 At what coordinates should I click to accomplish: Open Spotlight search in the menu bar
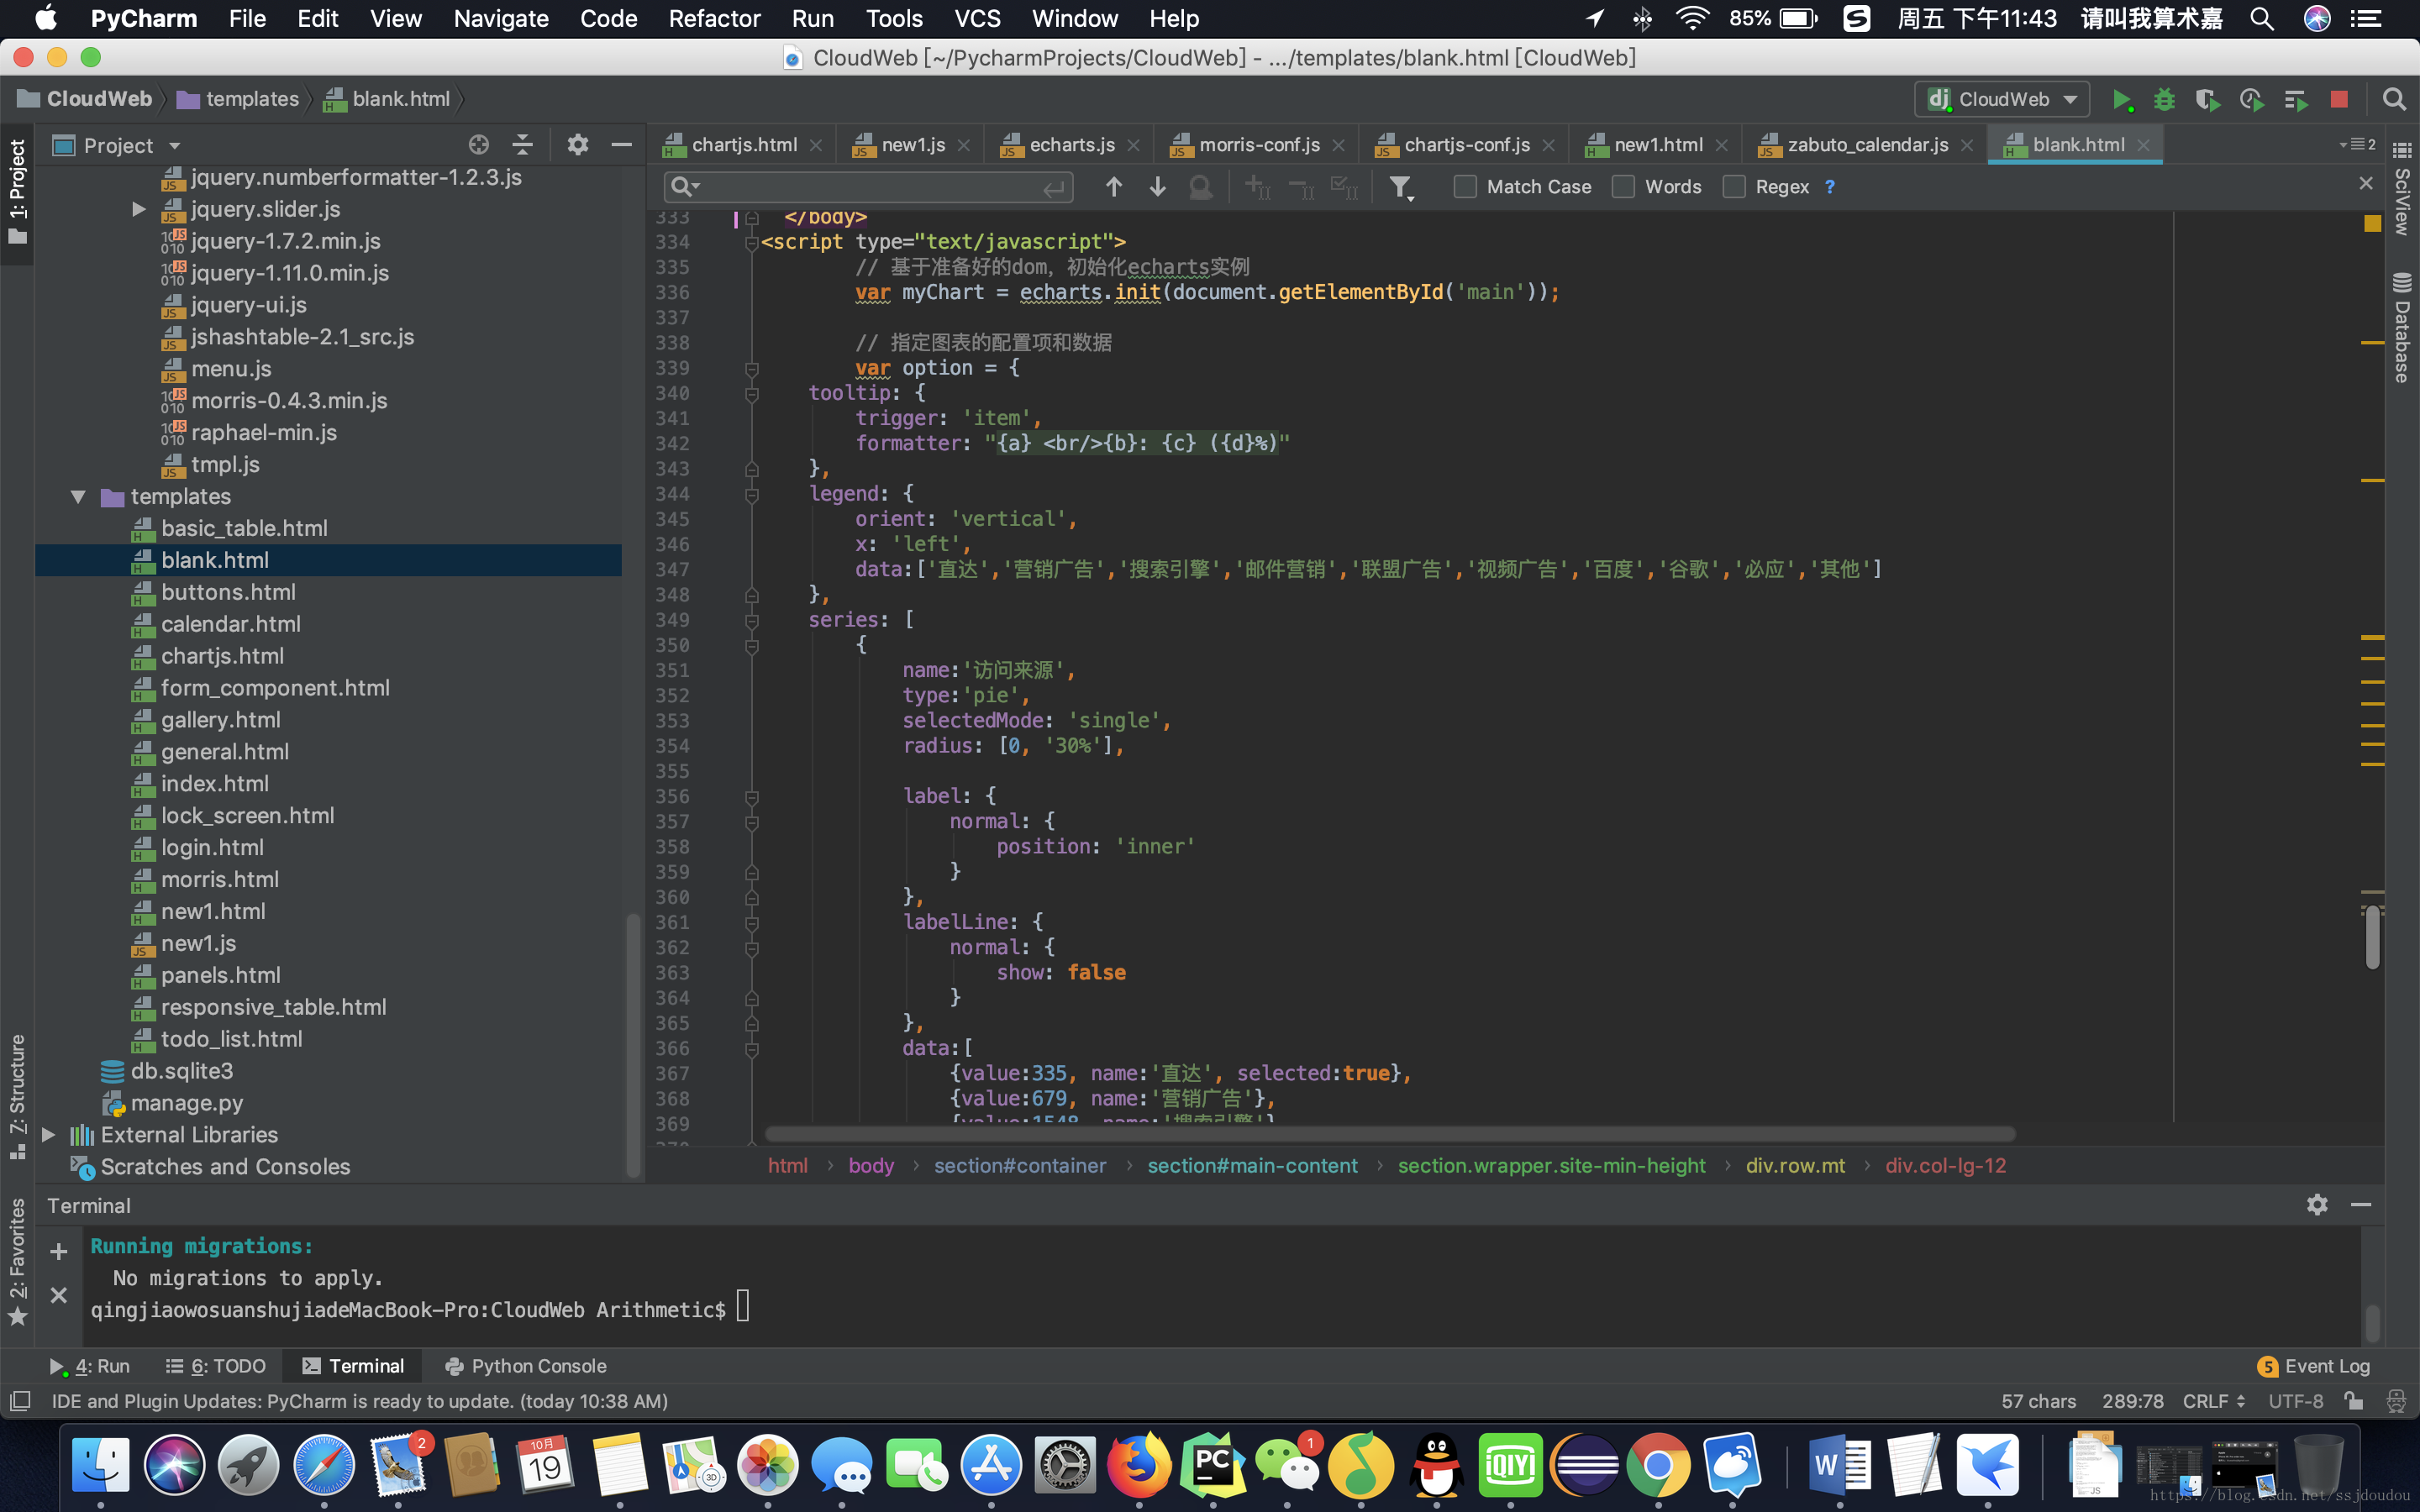pyautogui.click(x=2262, y=19)
